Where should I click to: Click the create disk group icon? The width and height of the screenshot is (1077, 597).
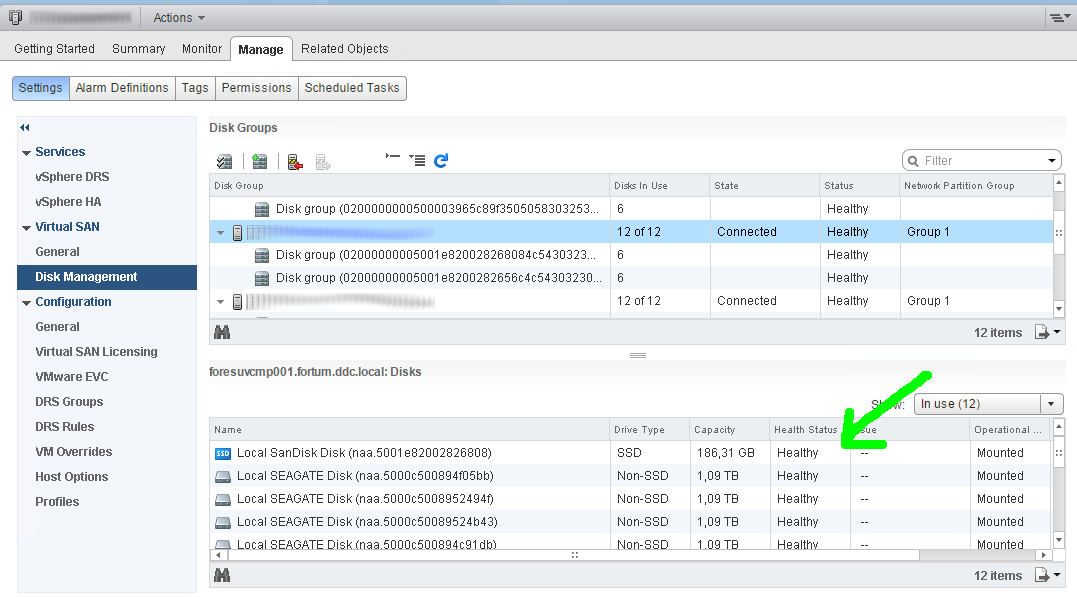pyautogui.click(x=260, y=161)
